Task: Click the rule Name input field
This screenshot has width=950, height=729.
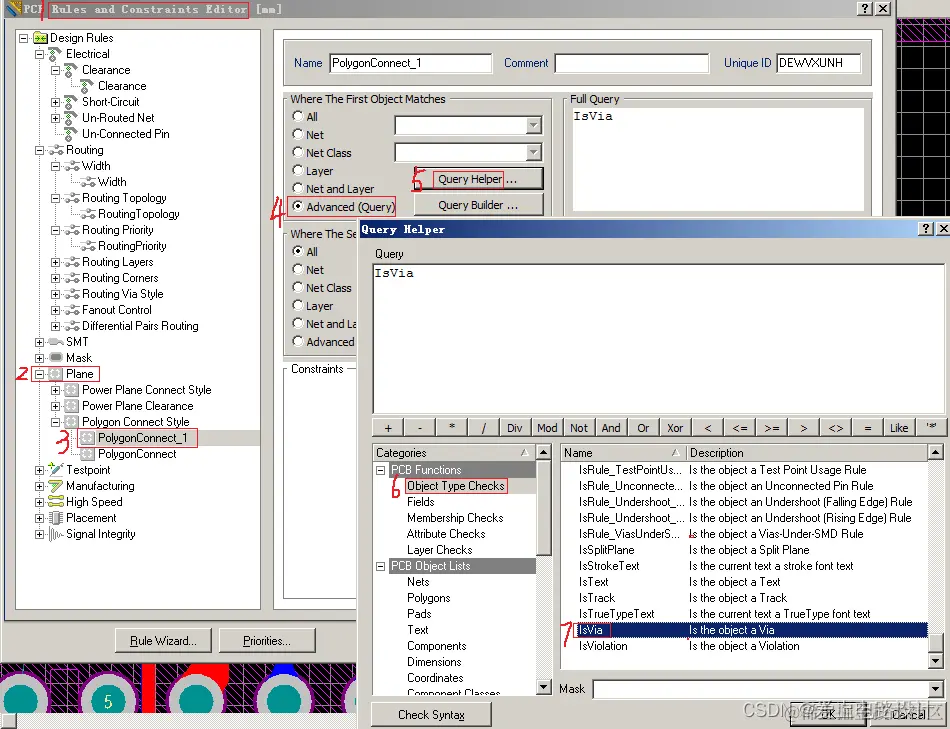Action: coord(411,63)
